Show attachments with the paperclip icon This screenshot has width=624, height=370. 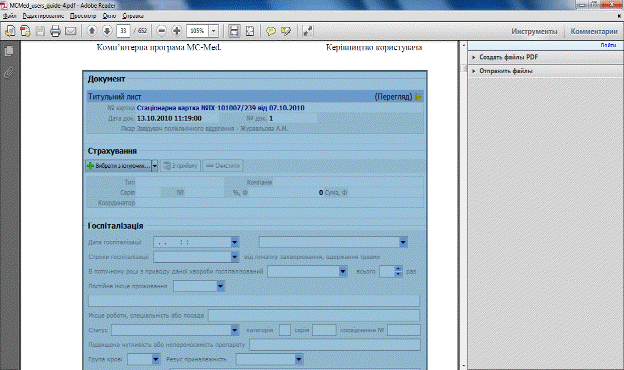9,73
